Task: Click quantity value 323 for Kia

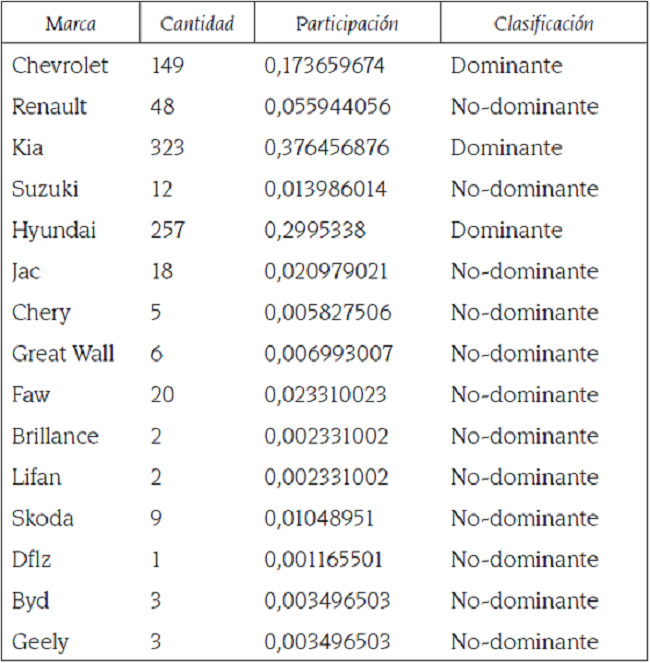Action: [x=168, y=148]
